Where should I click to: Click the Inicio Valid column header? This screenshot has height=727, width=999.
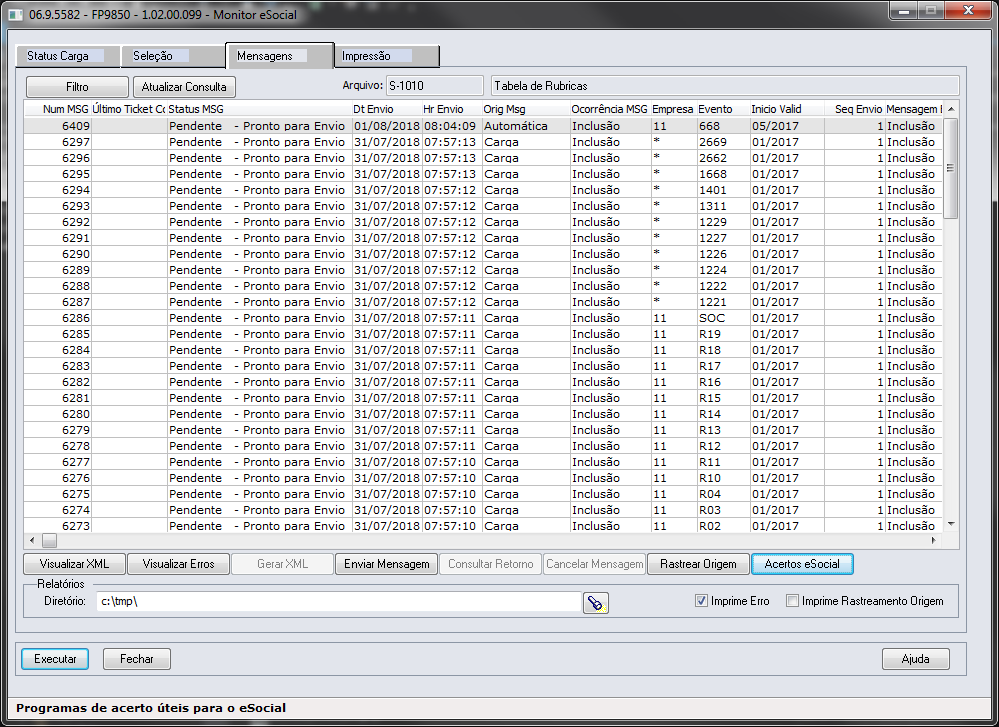(787, 109)
